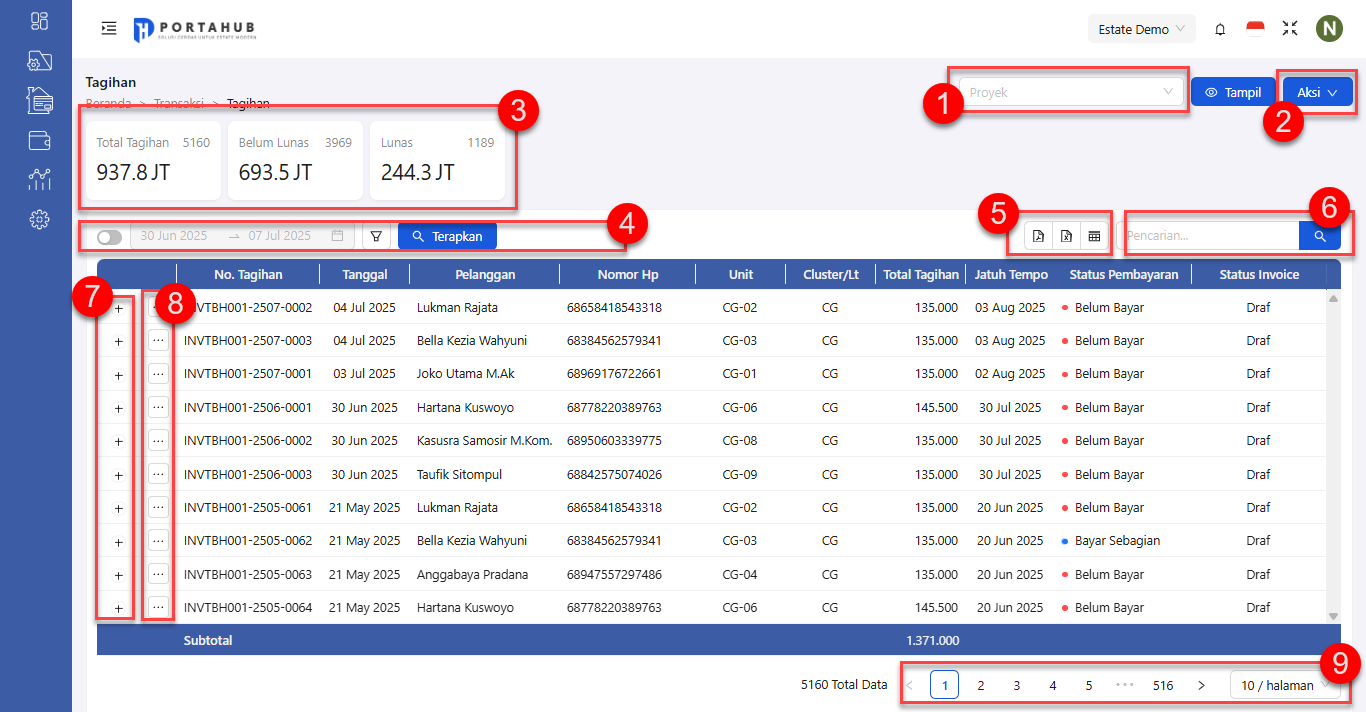Viewport: 1366px width, 712px height.
Task: Go to page 3 in pagination
Action: tap(1017, 685)
